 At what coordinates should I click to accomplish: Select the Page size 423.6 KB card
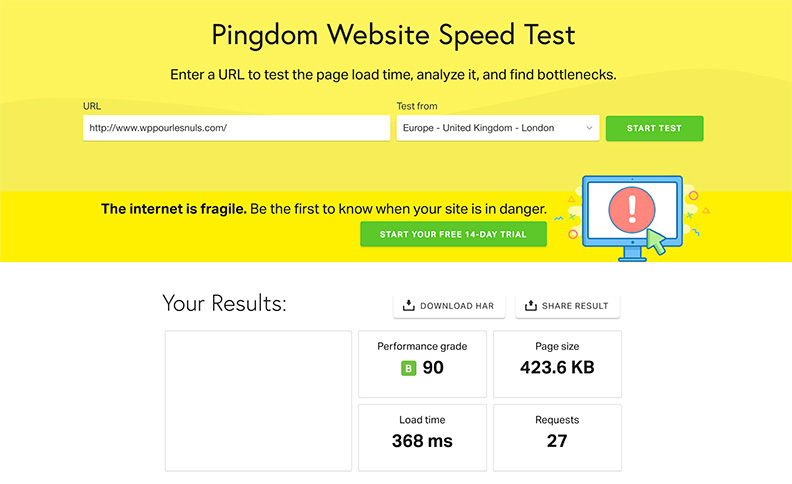[557, 363]
